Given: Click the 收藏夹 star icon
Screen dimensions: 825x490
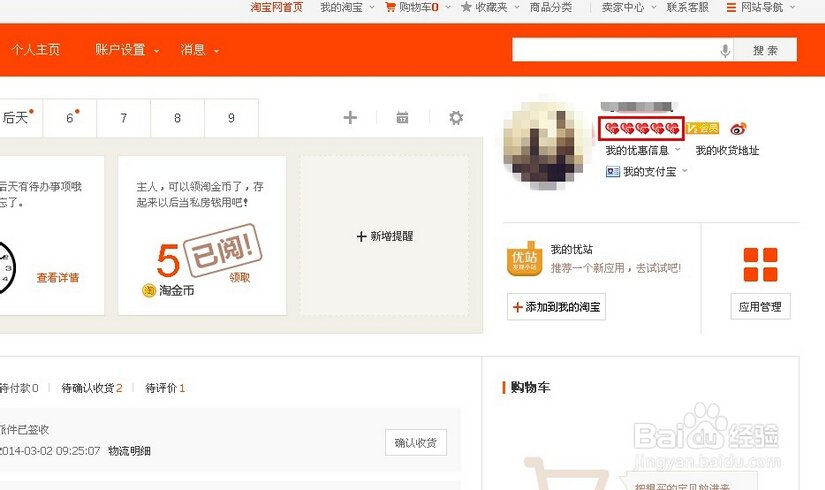Looking at the screenshot, I should [466, 7].
